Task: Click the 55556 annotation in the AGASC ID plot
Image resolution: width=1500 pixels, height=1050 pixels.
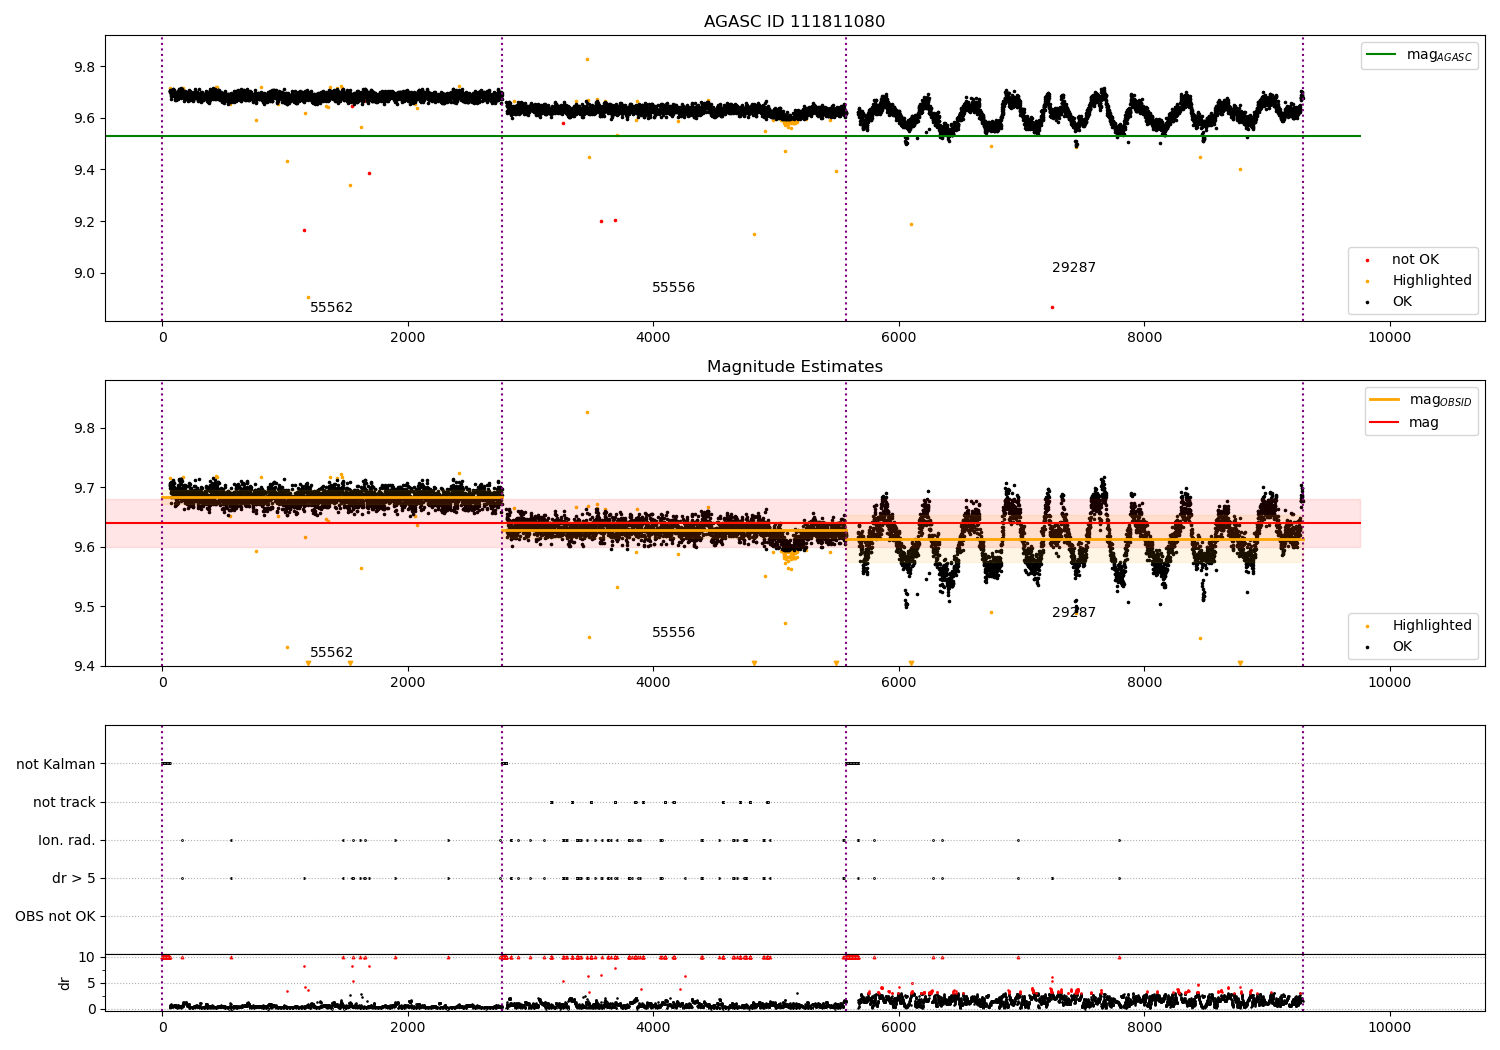Action: click(673, 288)
